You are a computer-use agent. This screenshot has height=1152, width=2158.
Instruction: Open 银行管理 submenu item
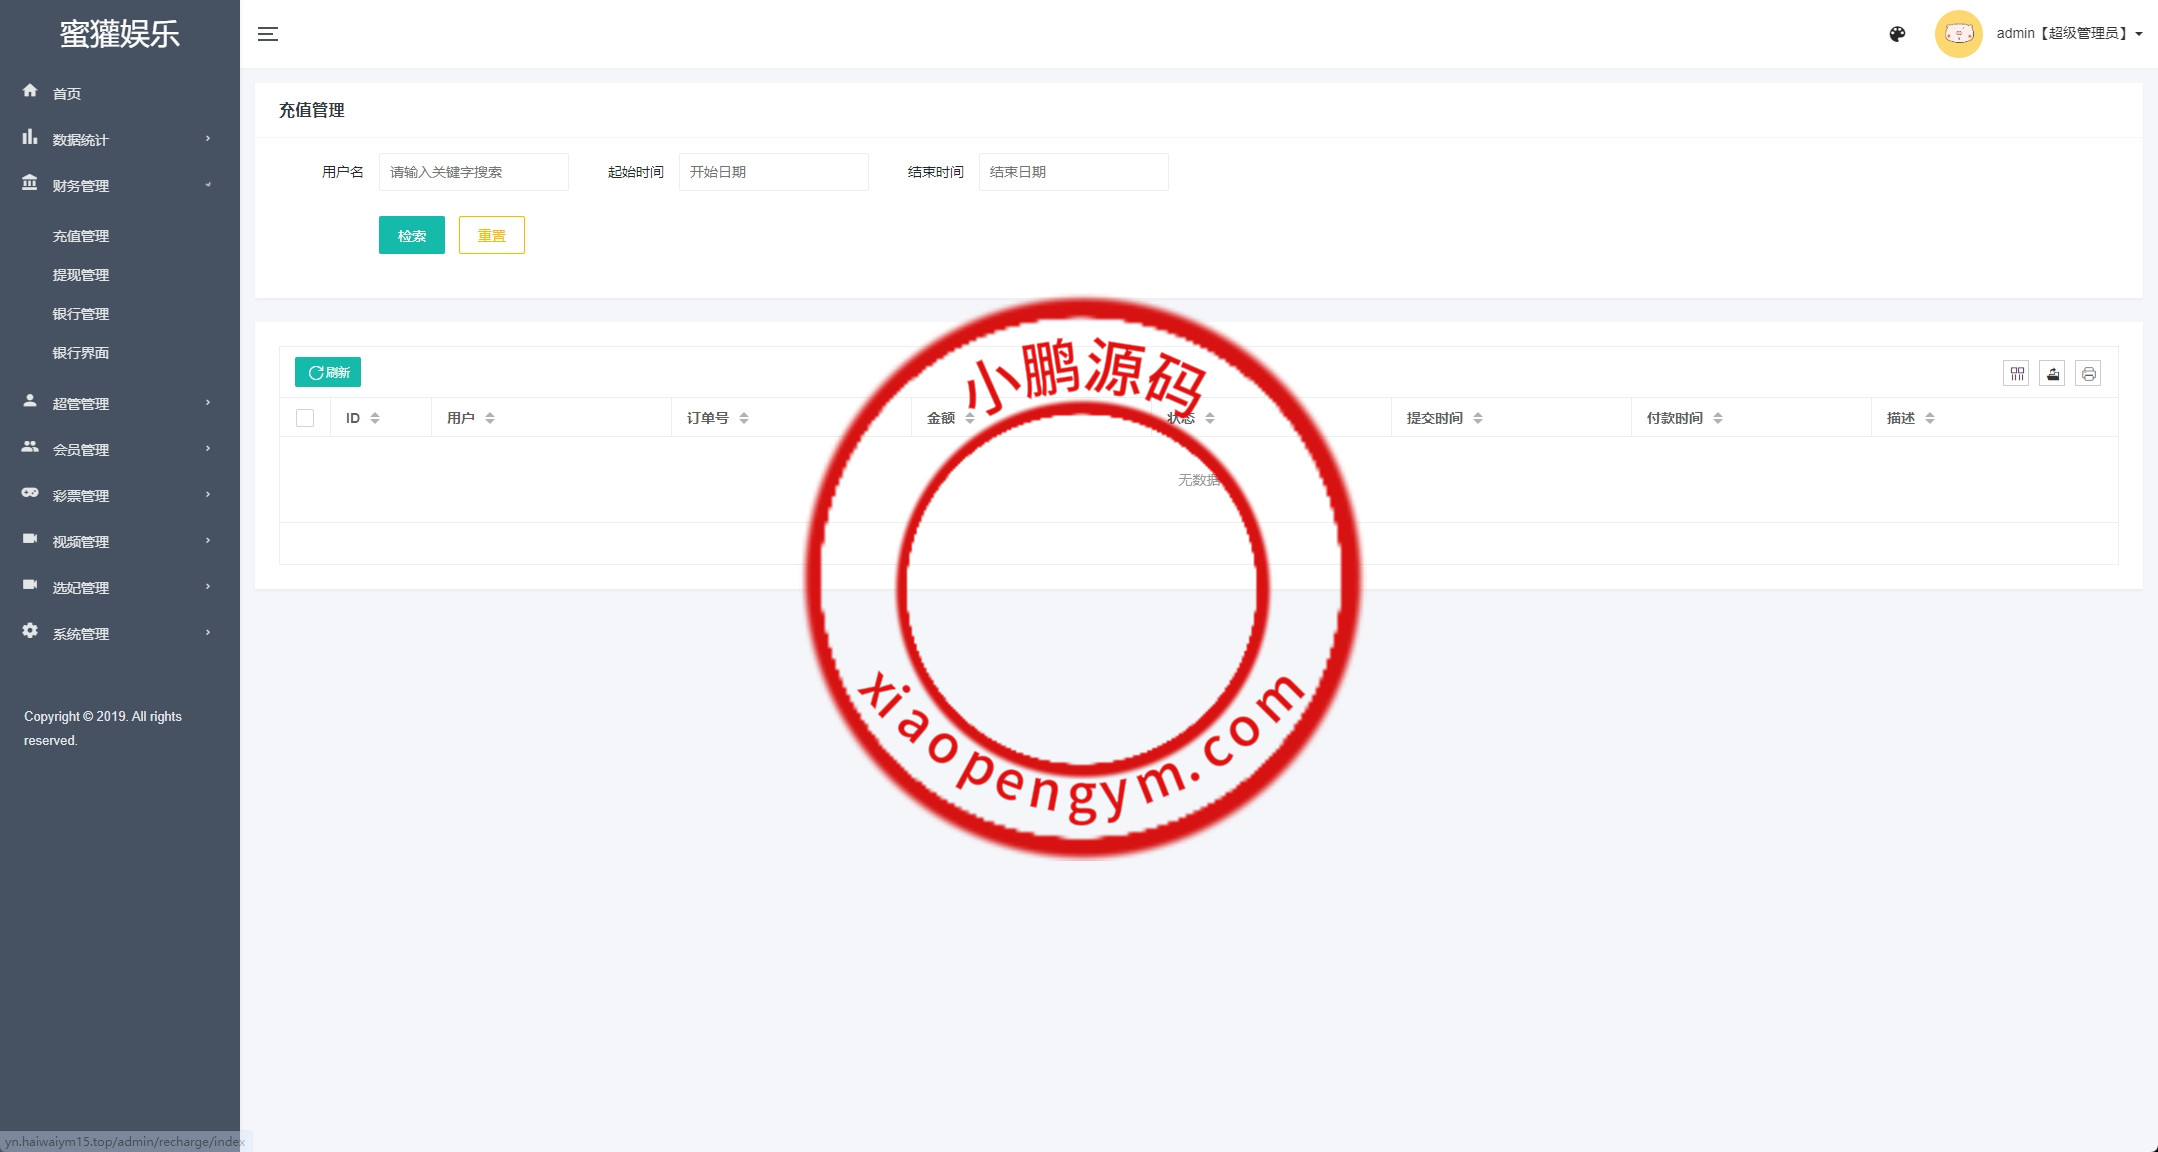click(81, 314)
